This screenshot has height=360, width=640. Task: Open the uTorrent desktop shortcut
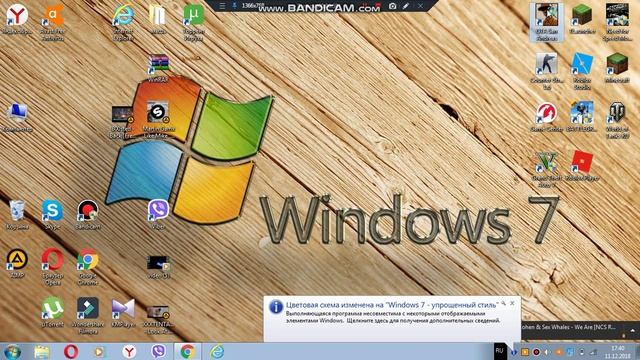coord(52,312)
